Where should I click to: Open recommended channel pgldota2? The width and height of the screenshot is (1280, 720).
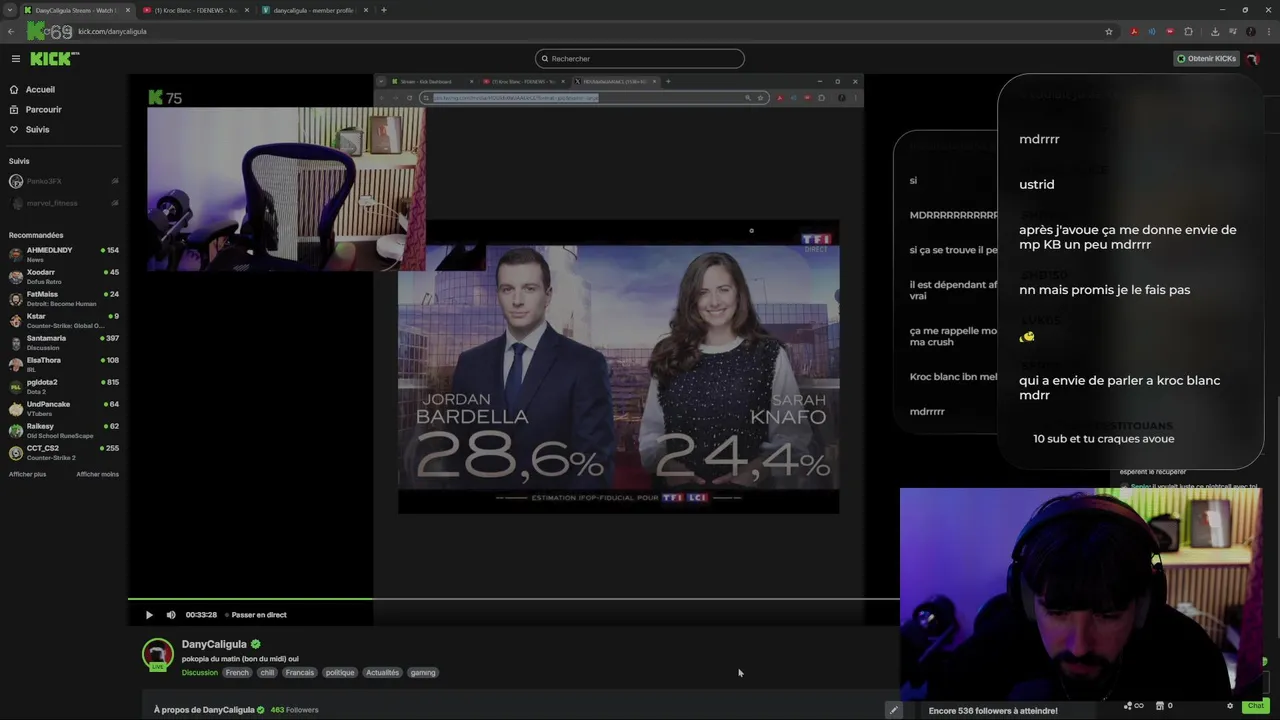[x=64, y=386]
